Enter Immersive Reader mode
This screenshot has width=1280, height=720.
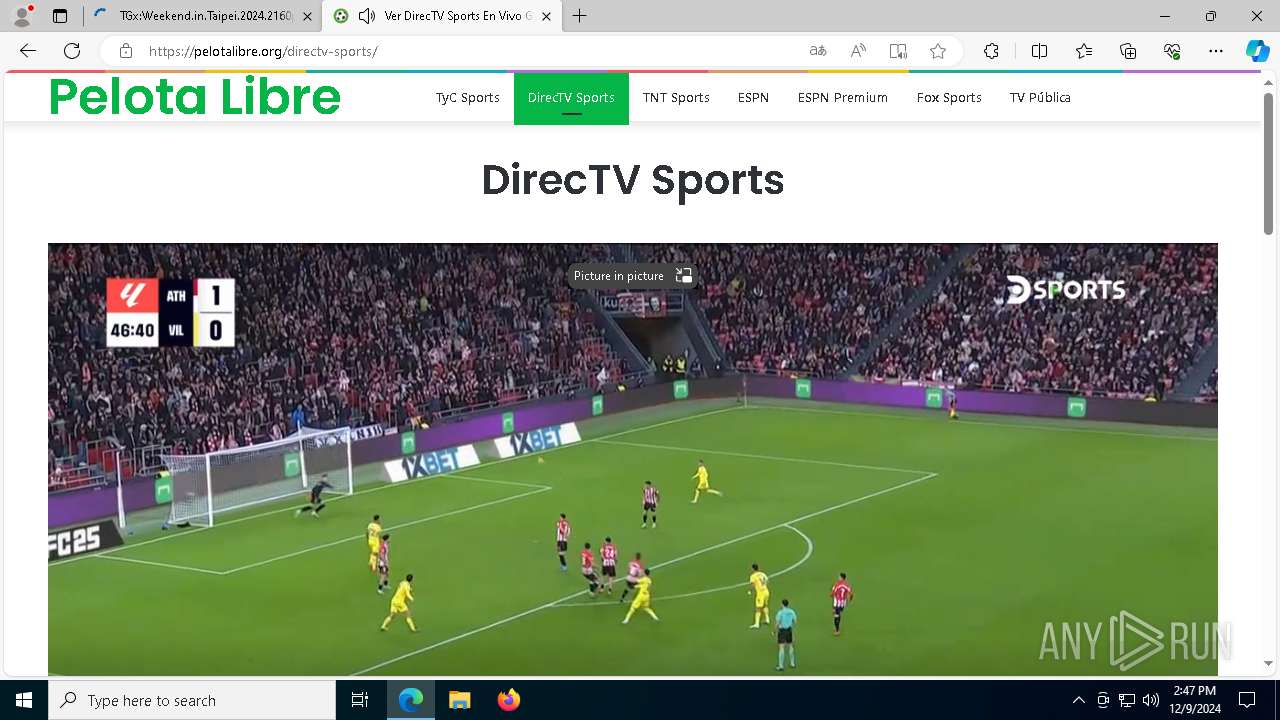[x=898, y=51]
